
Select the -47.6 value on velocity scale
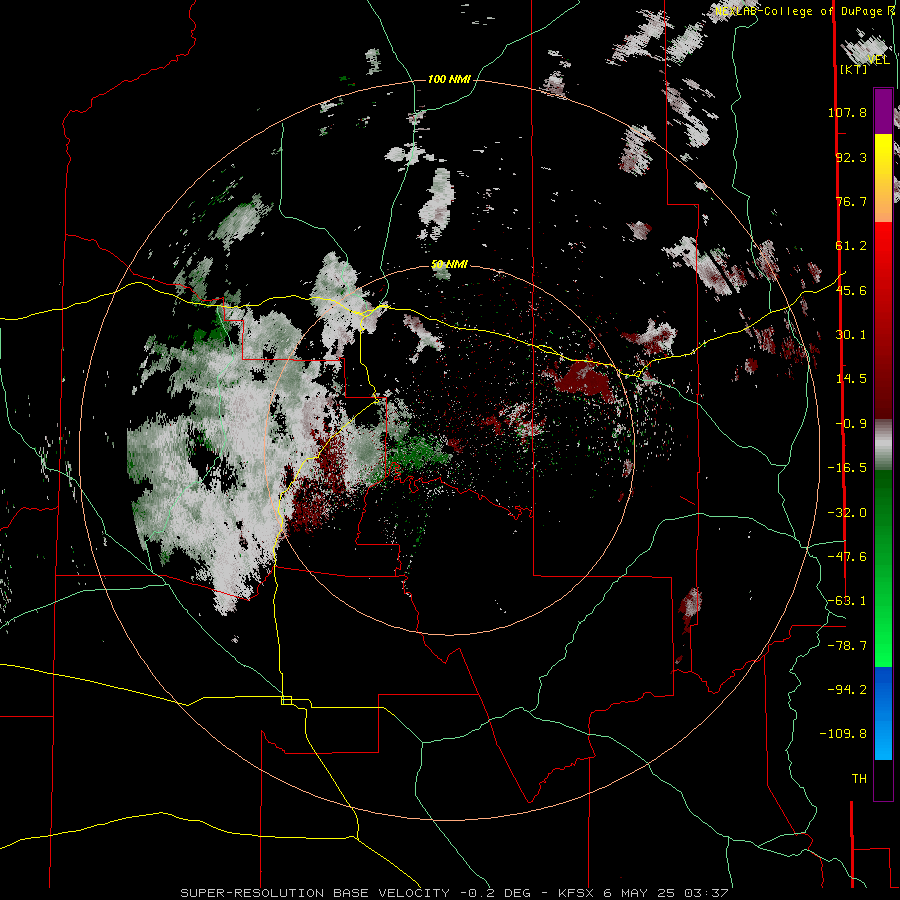point(847,557)
